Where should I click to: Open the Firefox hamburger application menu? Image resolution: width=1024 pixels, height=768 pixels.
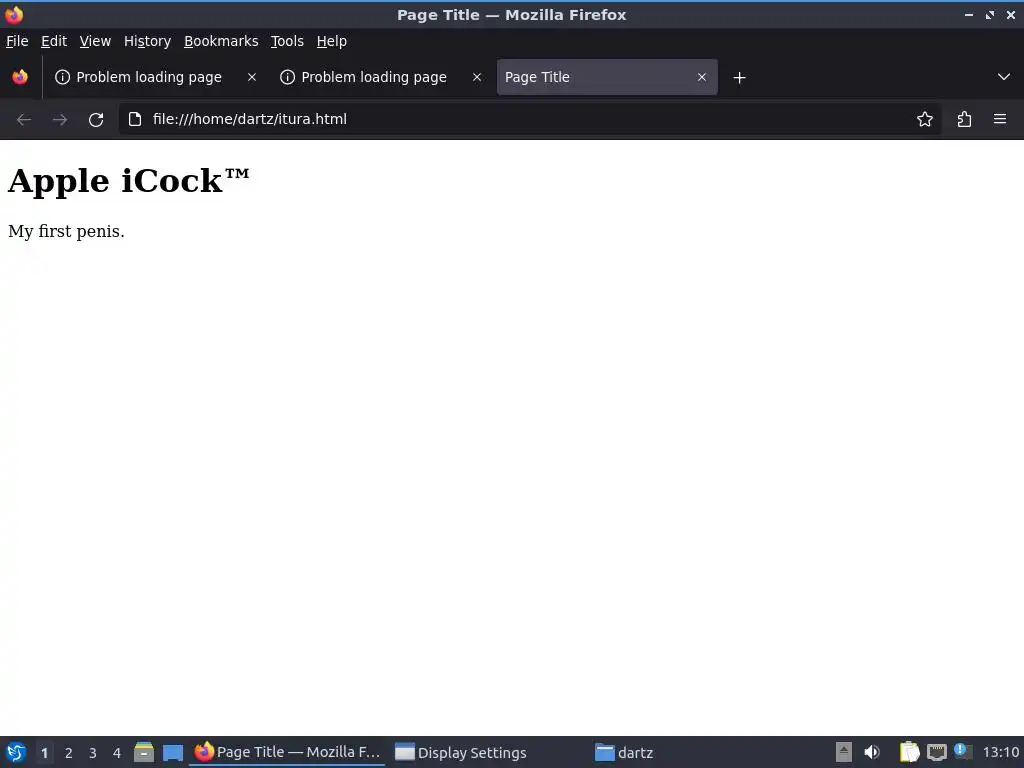[x=1000, y=119]
